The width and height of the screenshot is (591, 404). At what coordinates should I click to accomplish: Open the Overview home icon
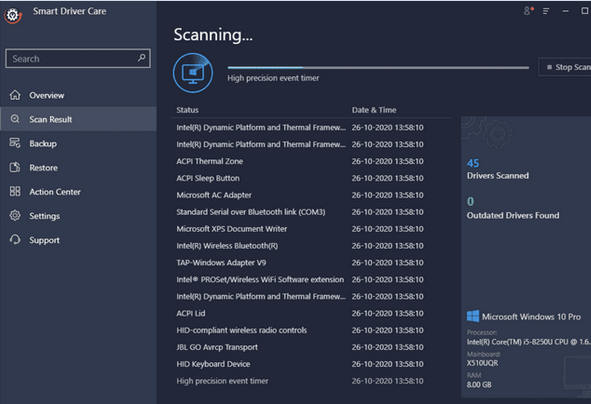(x=15, y=95)
